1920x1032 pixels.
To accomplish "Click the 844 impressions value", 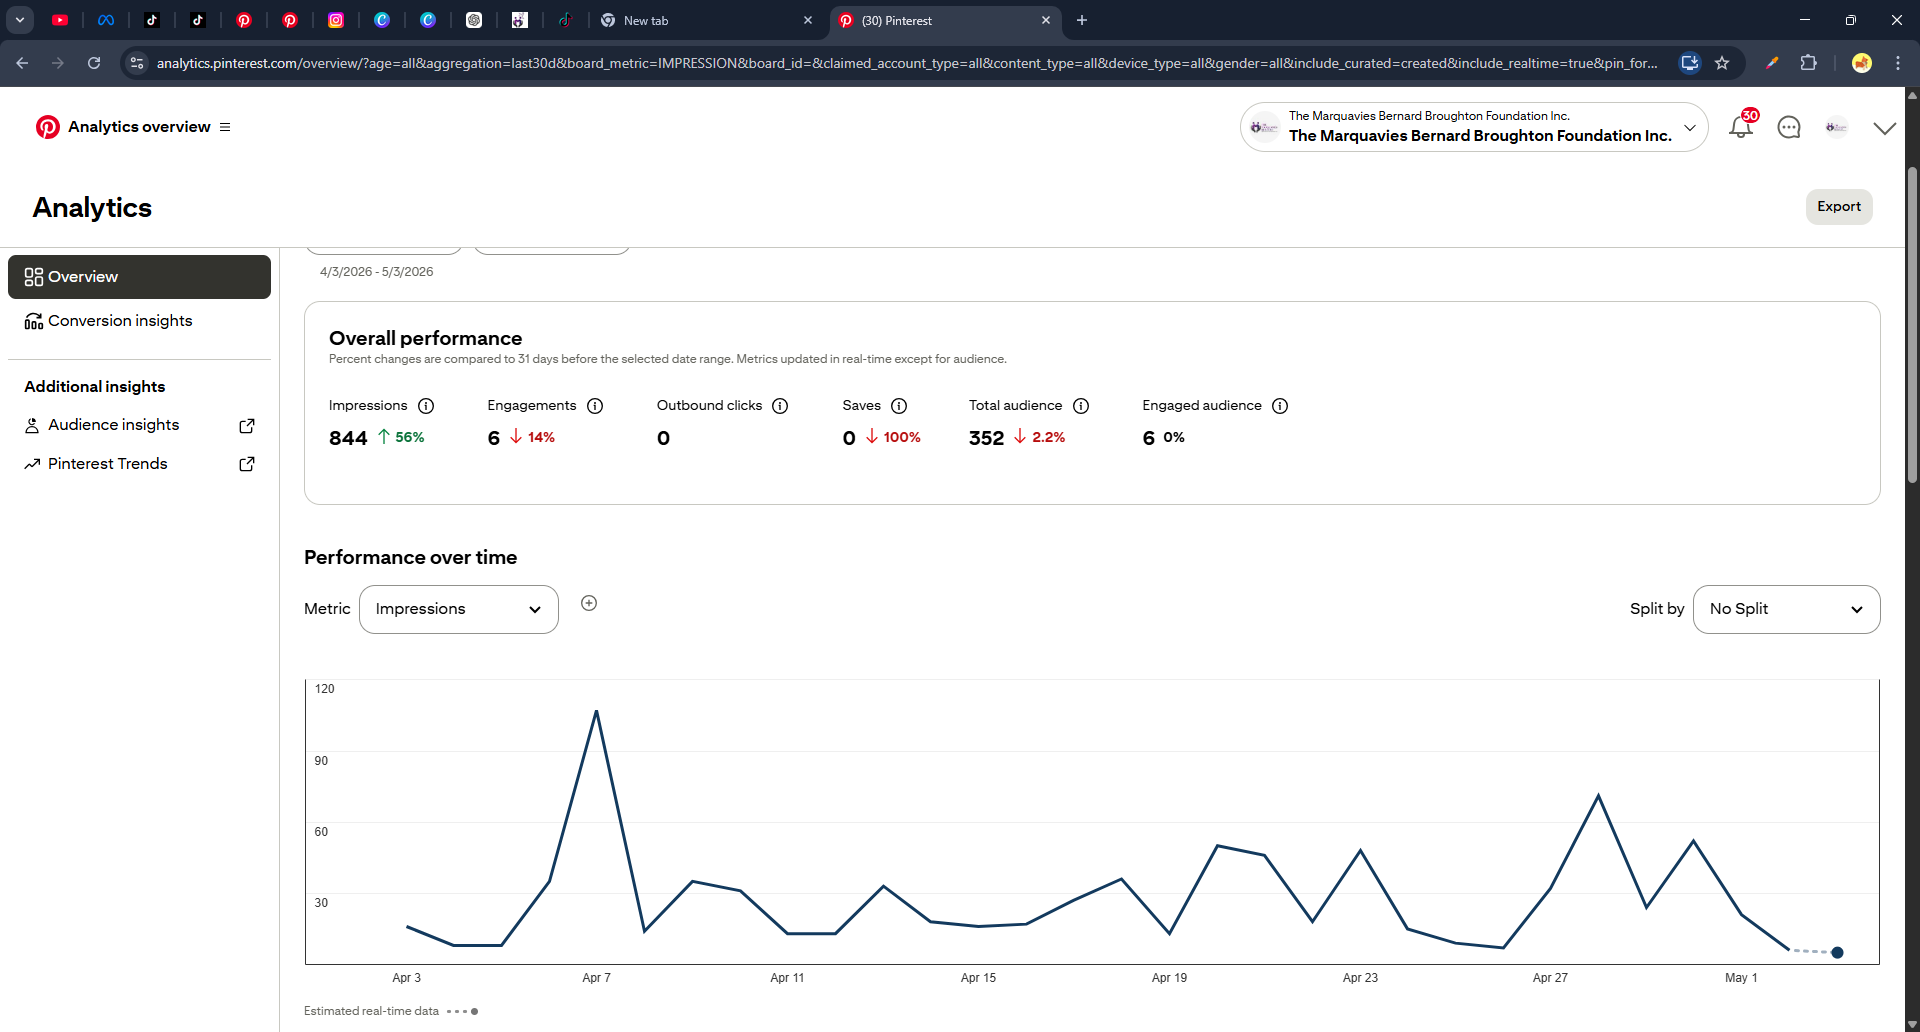I will click(348, 438).
